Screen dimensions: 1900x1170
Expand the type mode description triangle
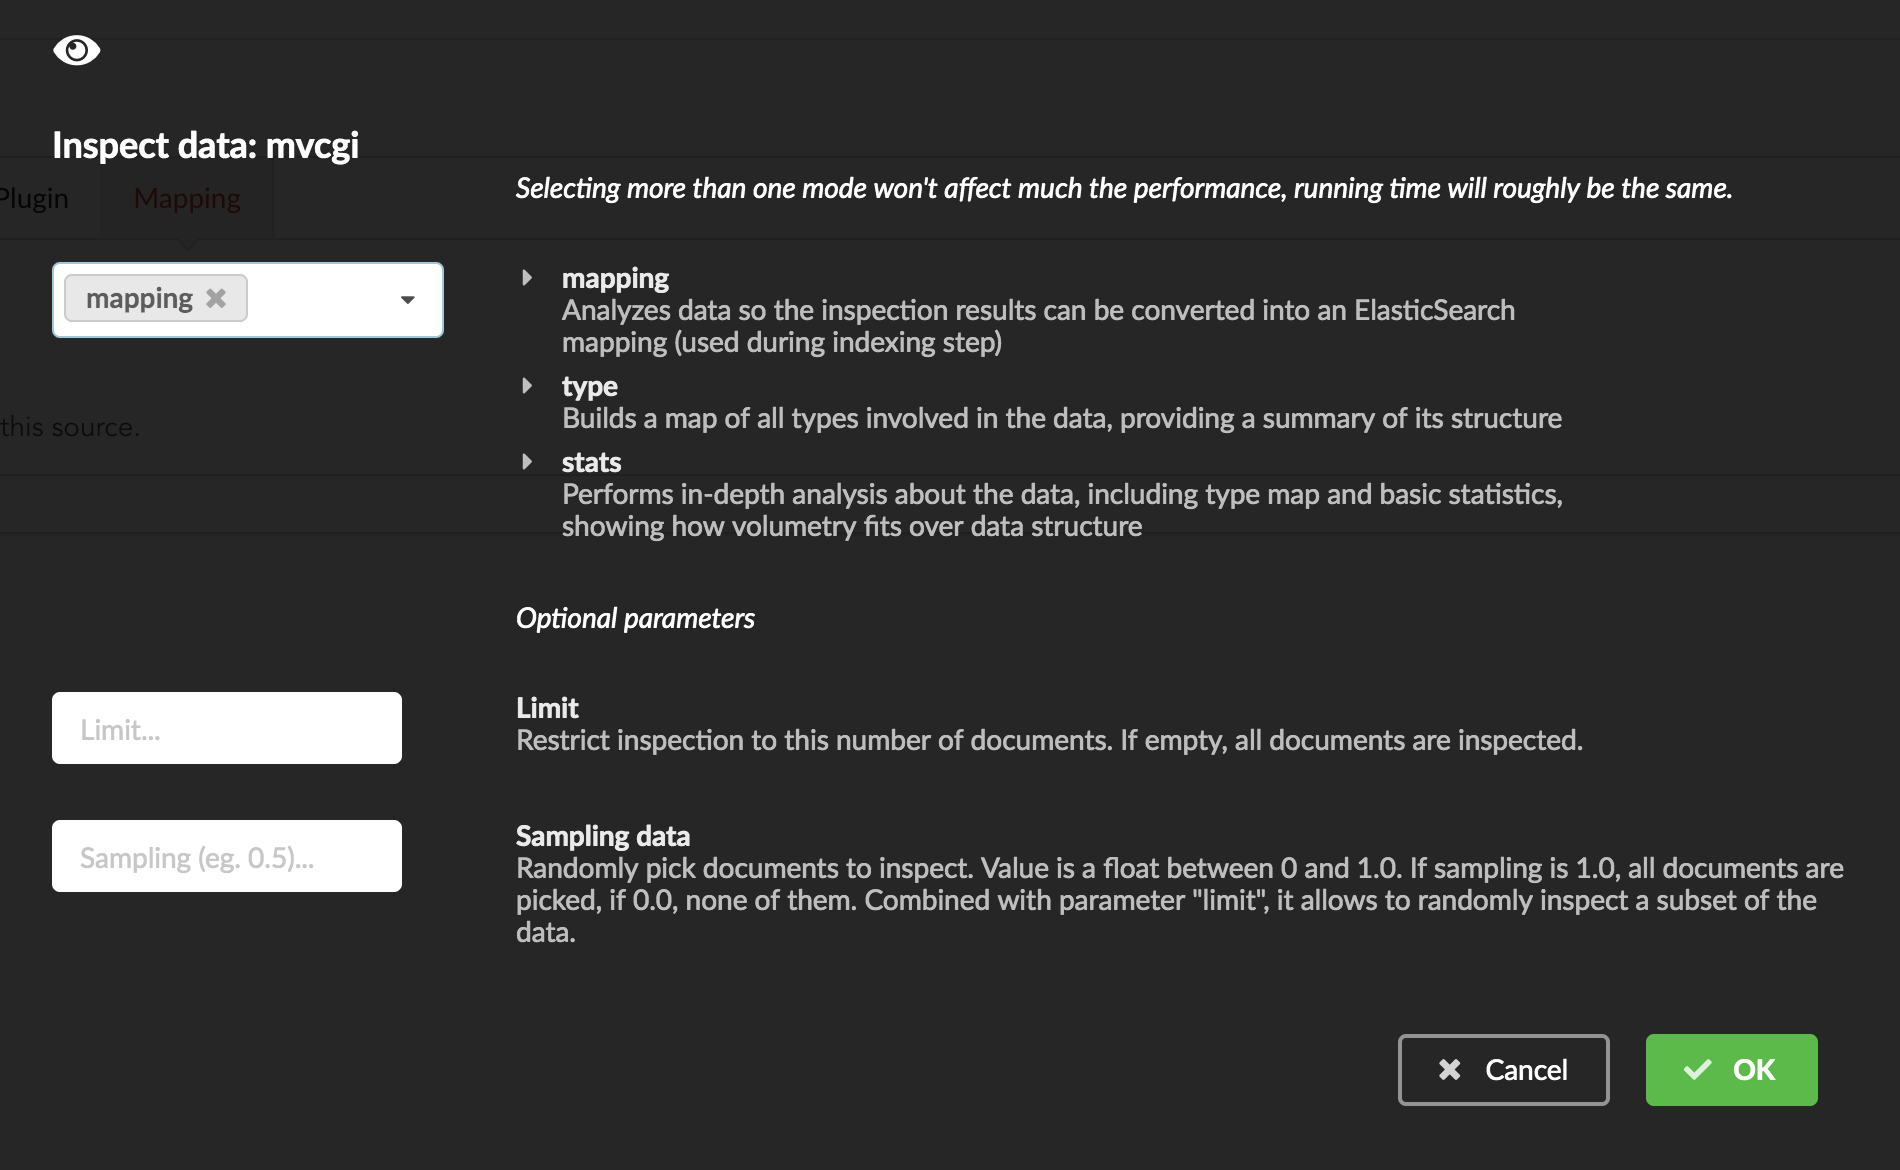[527, 386]
